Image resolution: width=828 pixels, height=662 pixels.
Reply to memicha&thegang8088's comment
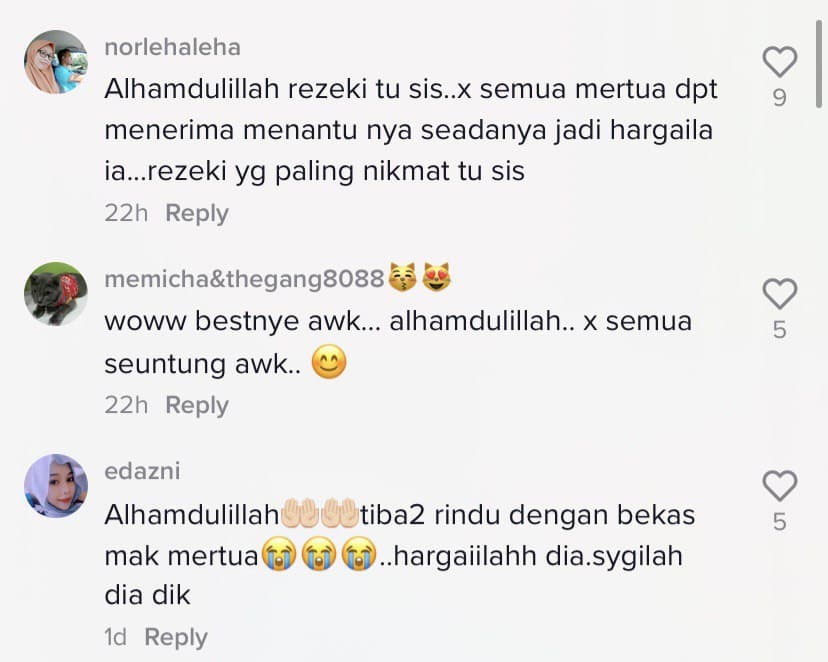(x=197, y=405)
